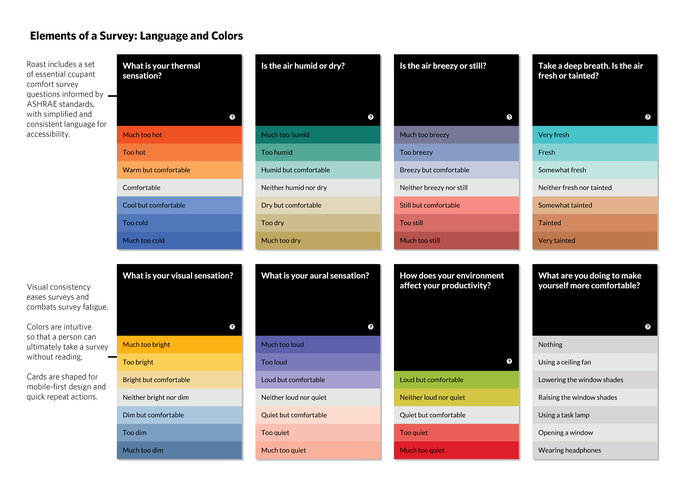Pick 'Much too still' option

(457, 241)
